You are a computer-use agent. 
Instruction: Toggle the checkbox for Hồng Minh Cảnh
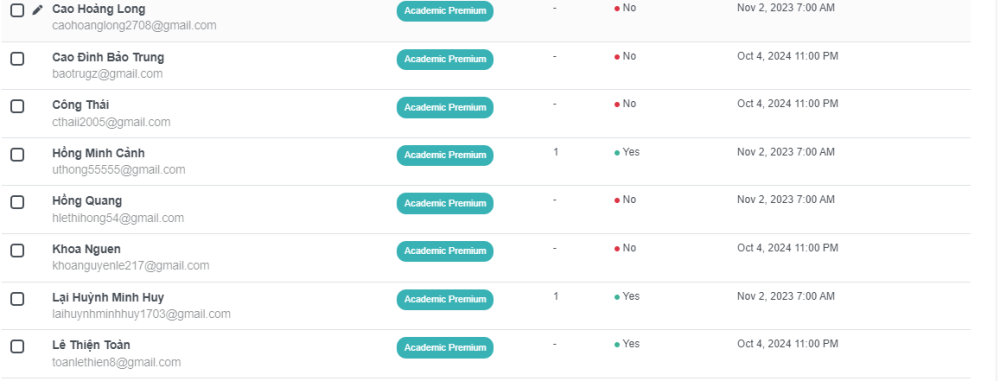(x=17, y=154)
